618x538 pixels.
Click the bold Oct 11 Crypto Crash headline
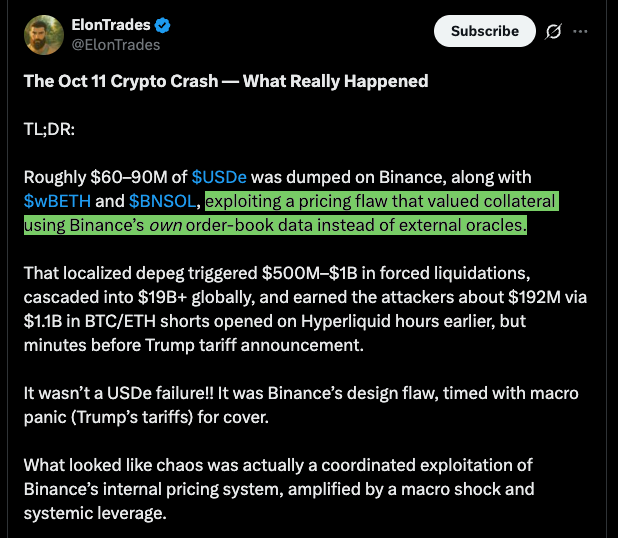[x=226, y=81]
